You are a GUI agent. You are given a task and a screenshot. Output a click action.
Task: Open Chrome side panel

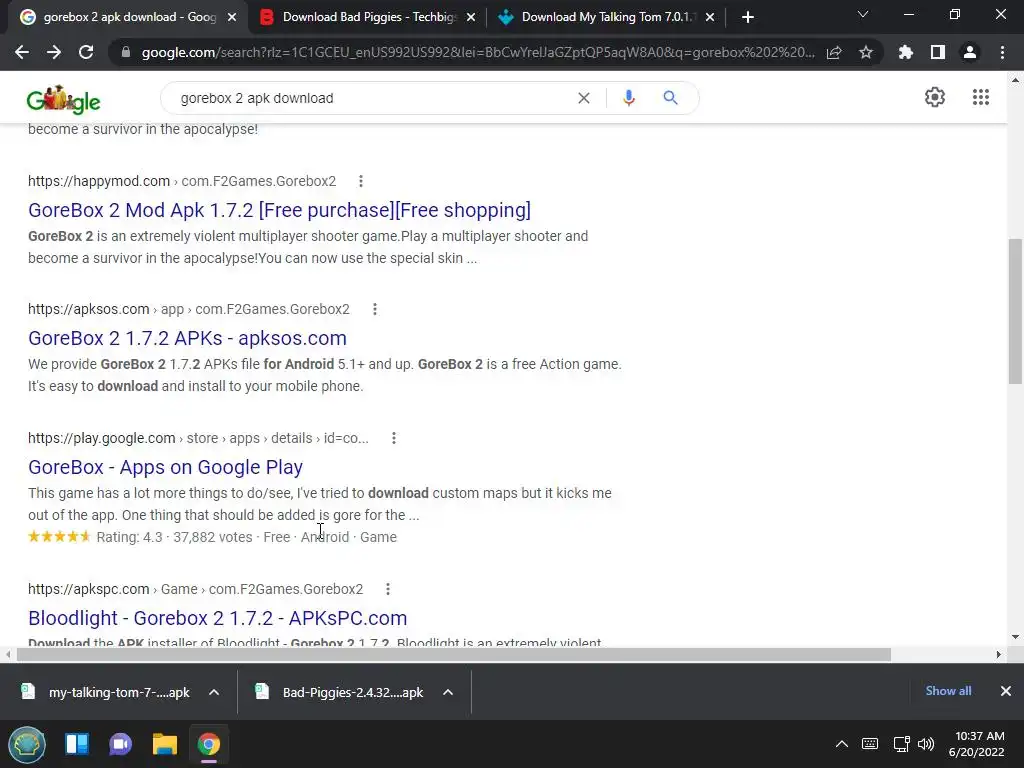[938, 52]
